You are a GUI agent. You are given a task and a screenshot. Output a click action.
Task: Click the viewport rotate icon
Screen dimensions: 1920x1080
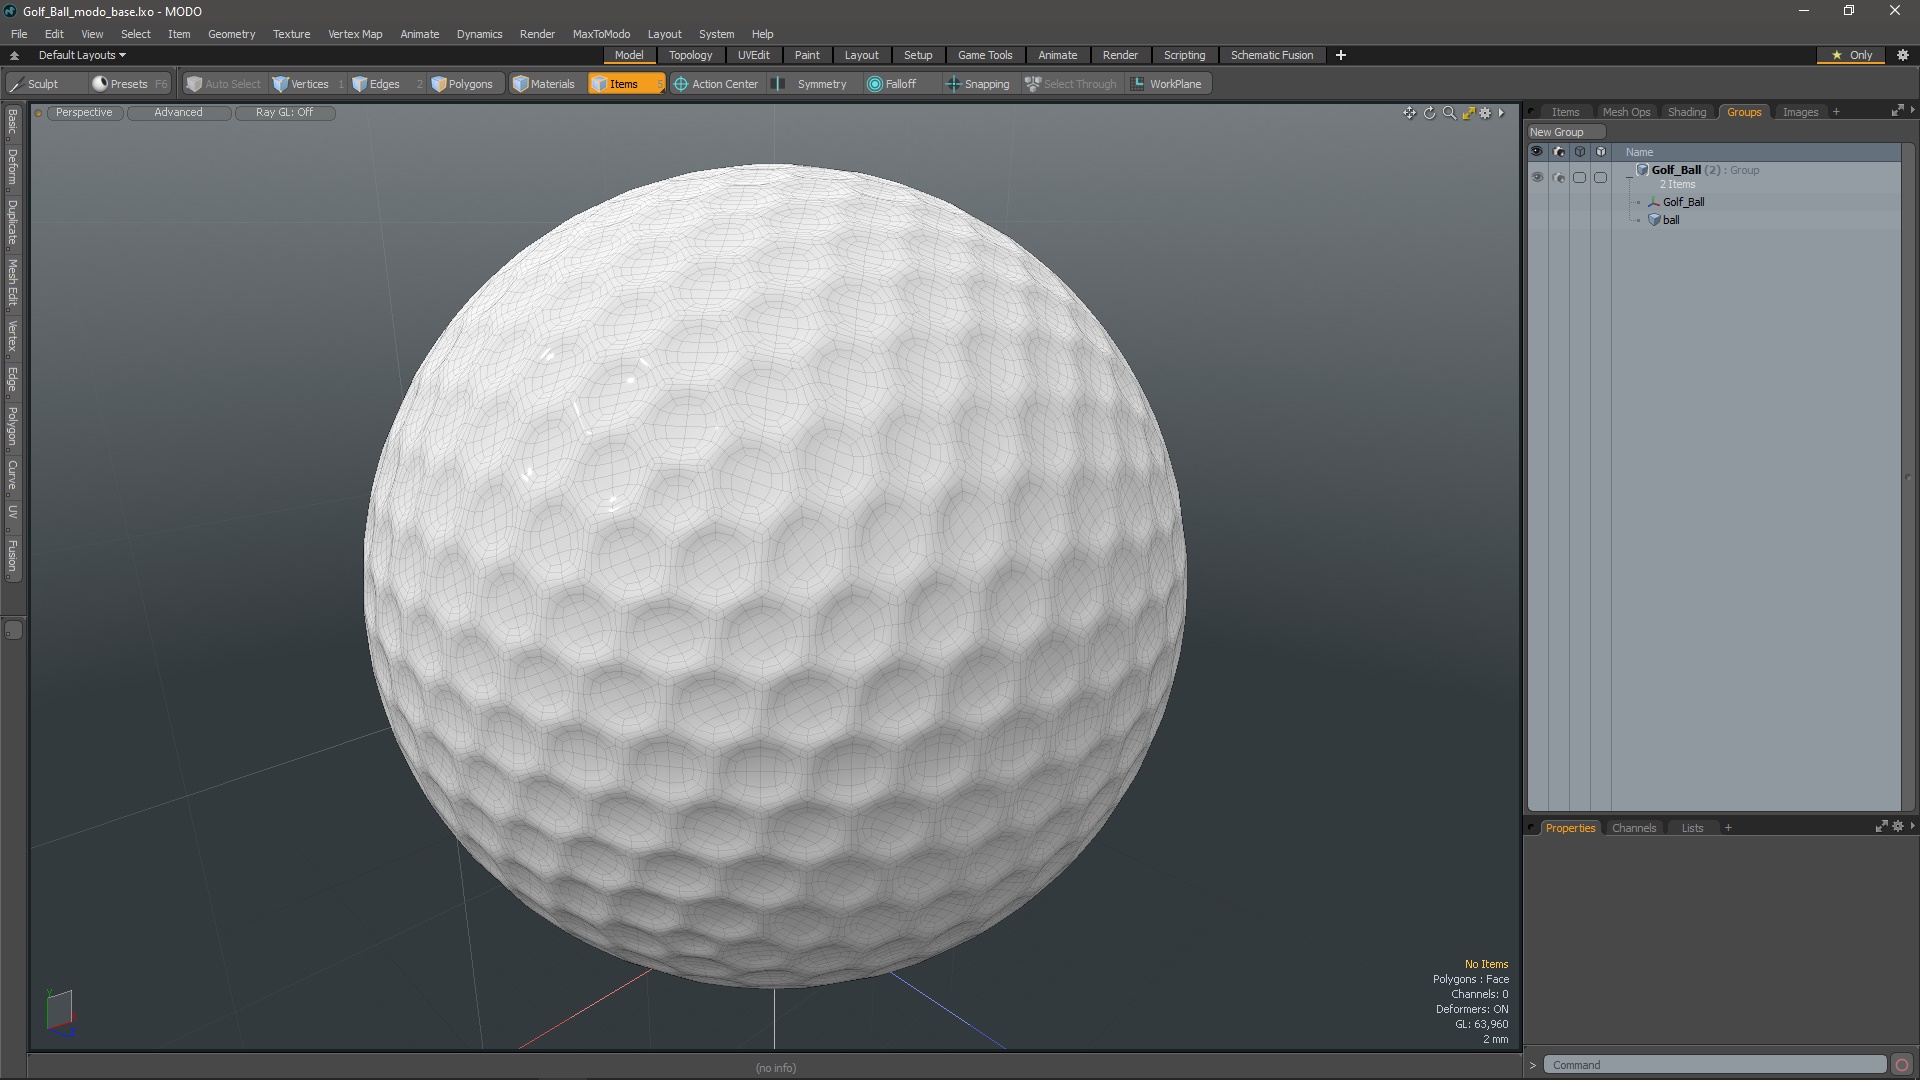(x=1429, y=113)
